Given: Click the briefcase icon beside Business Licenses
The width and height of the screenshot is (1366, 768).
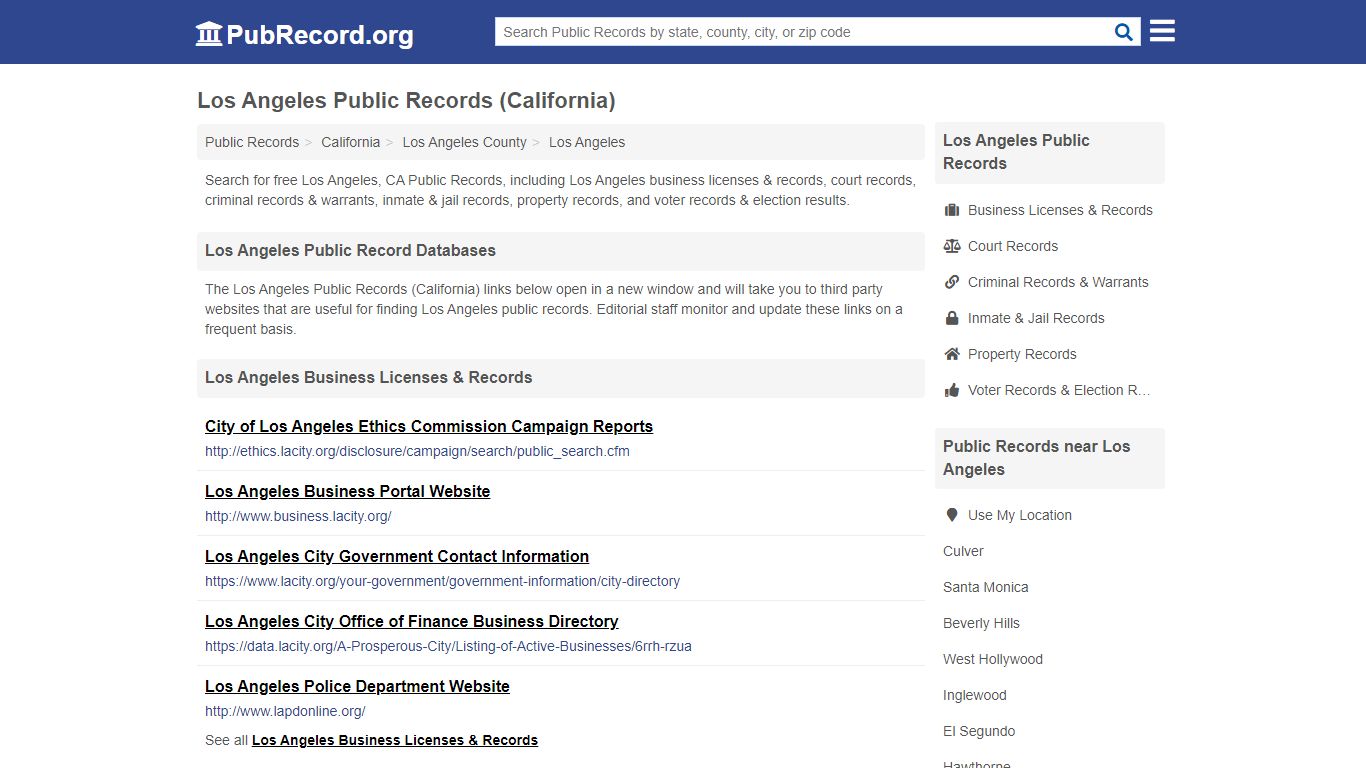Looking at the screenshot, I should tap(952, 210).
